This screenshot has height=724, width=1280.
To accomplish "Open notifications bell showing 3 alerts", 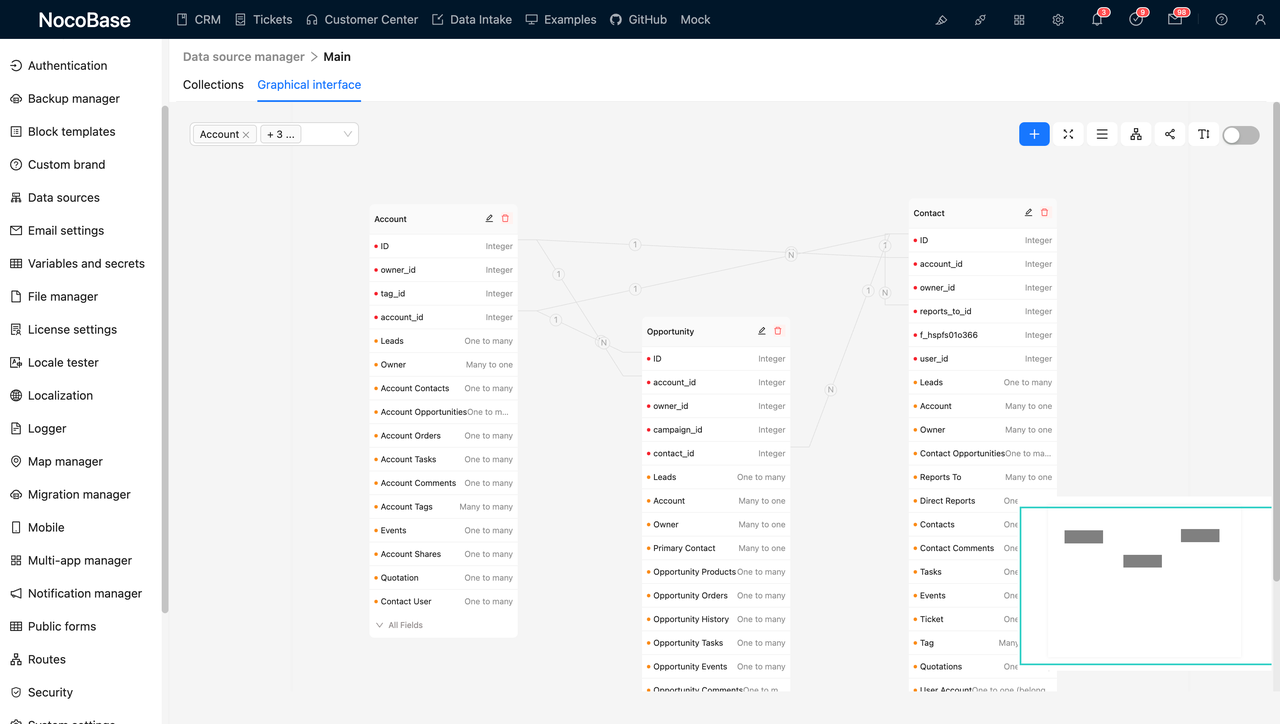I will pyautogui.click(x=1097, y=19).
